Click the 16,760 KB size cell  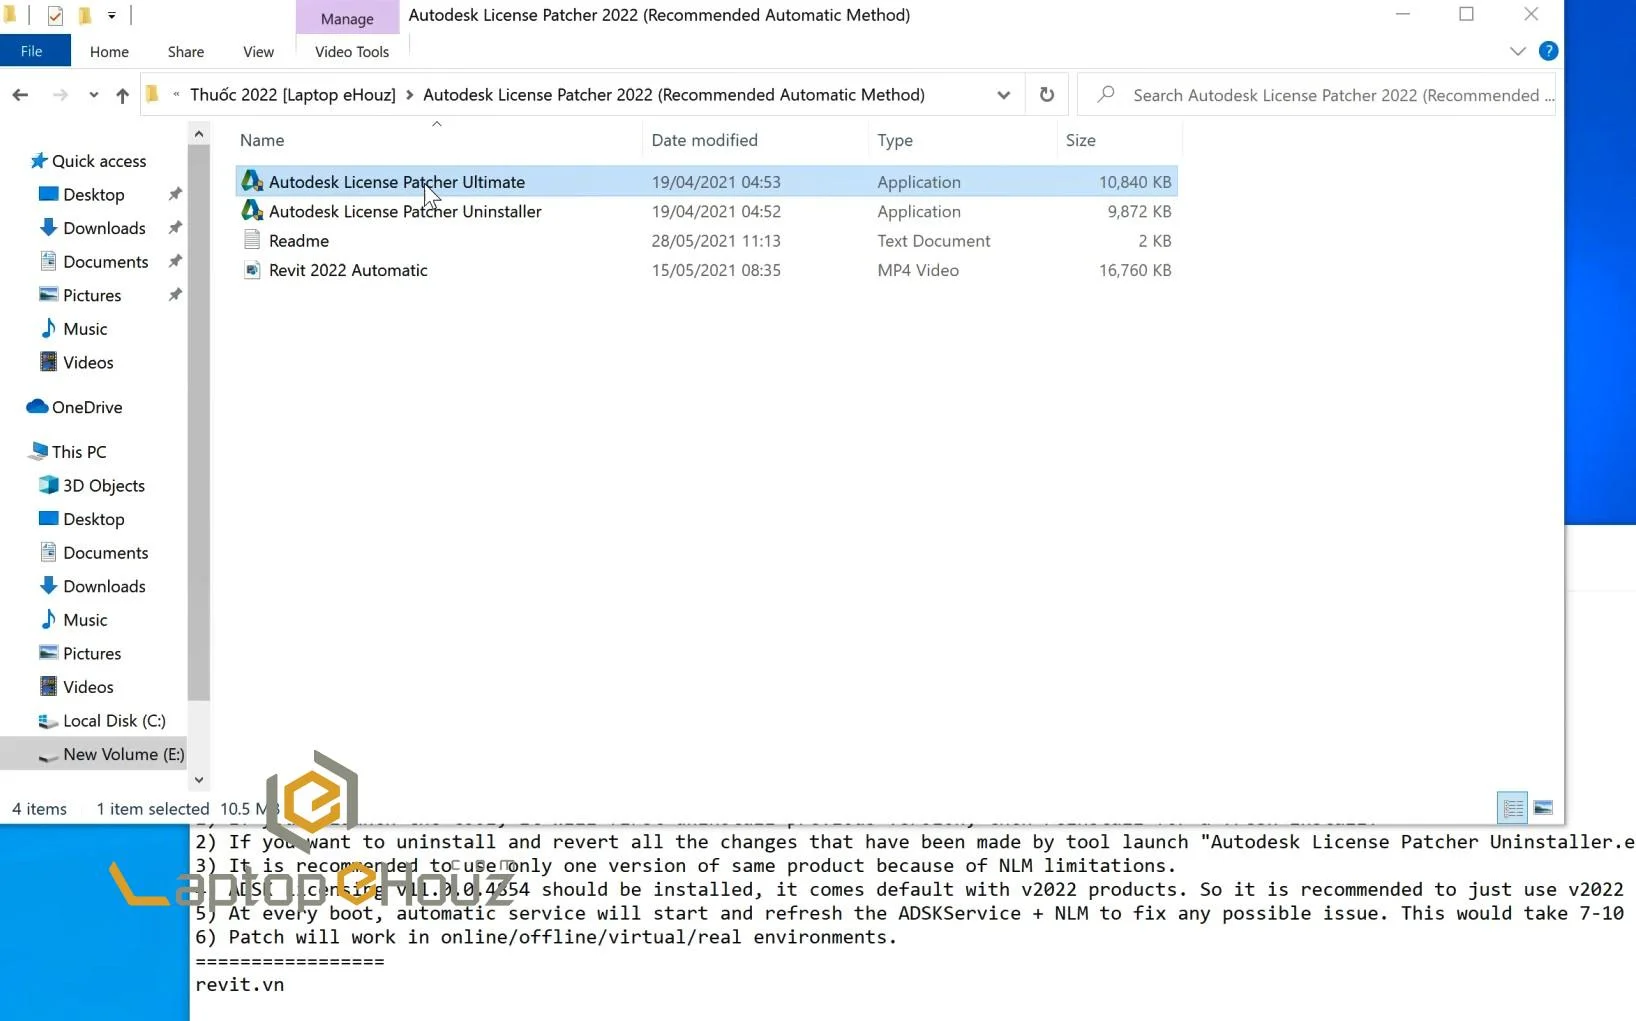(1135, 270)
